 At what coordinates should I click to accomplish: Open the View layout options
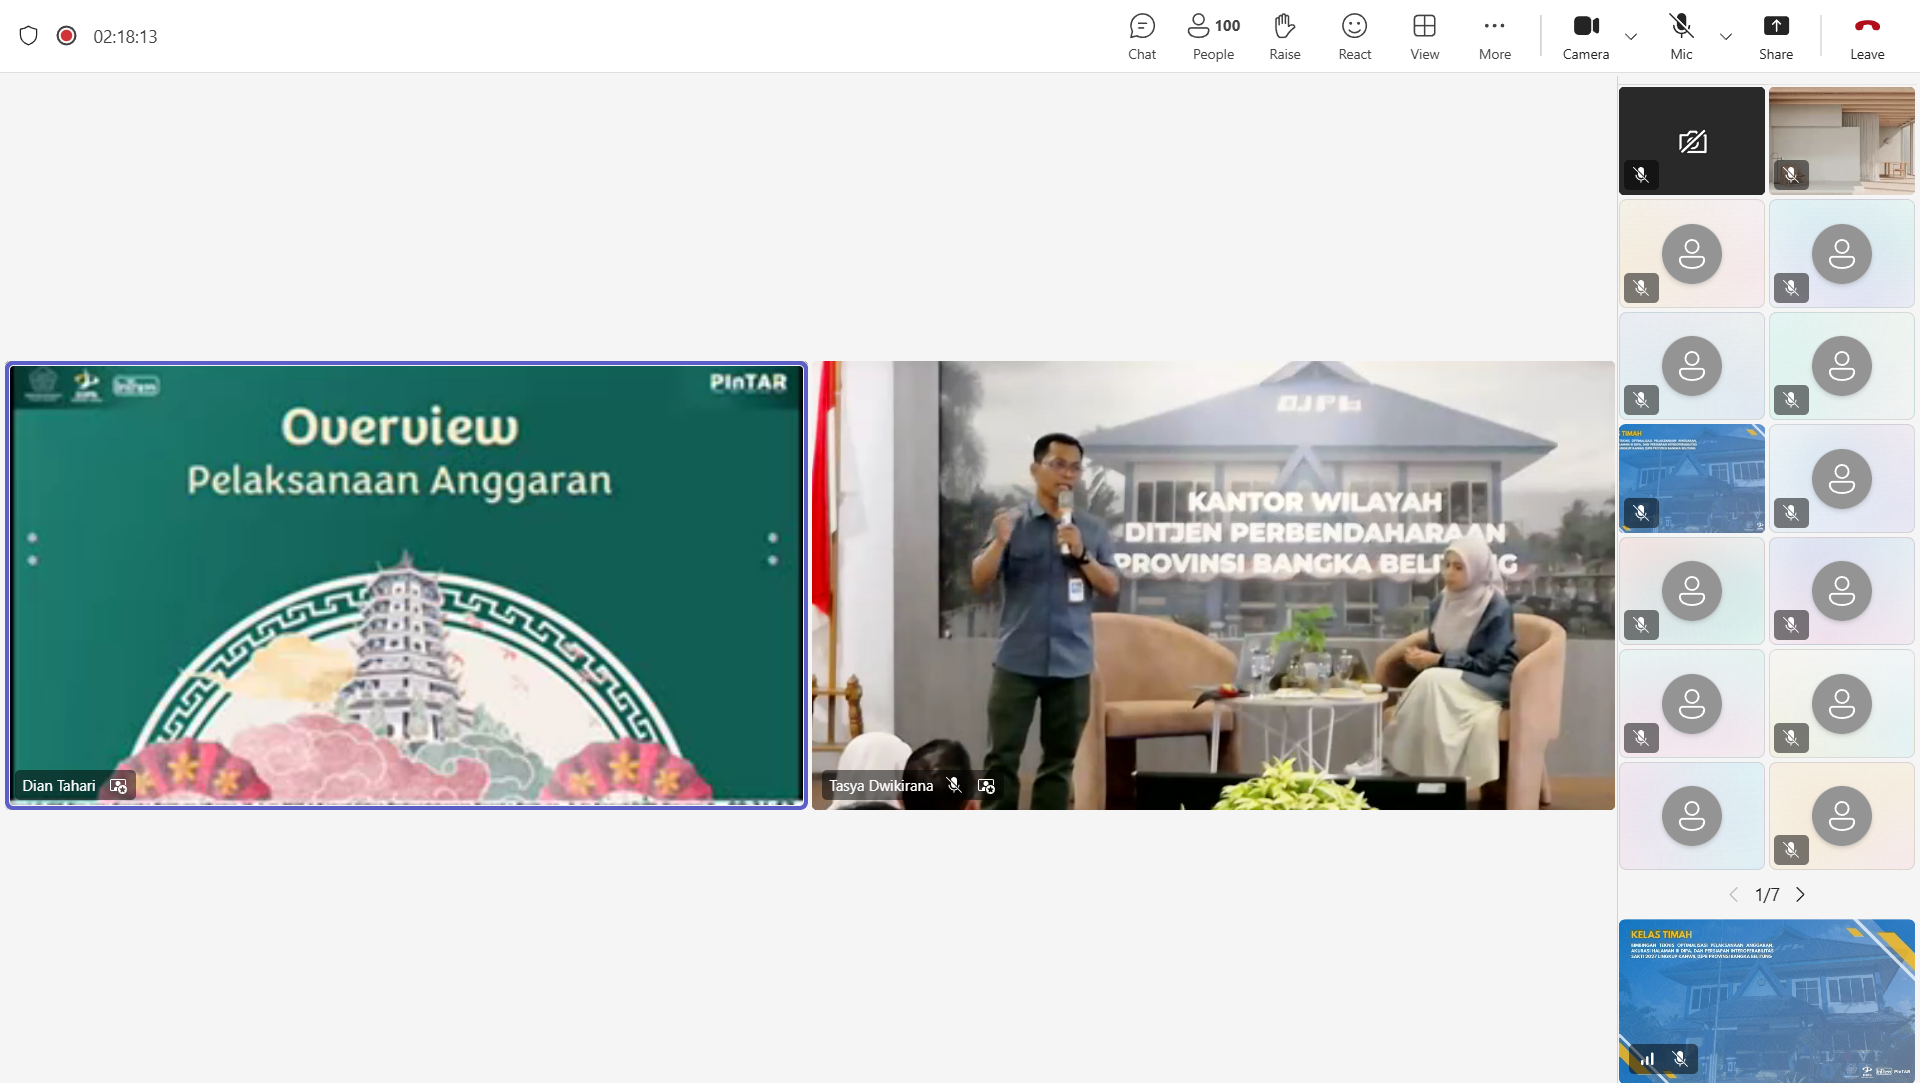pos(1425,37)
